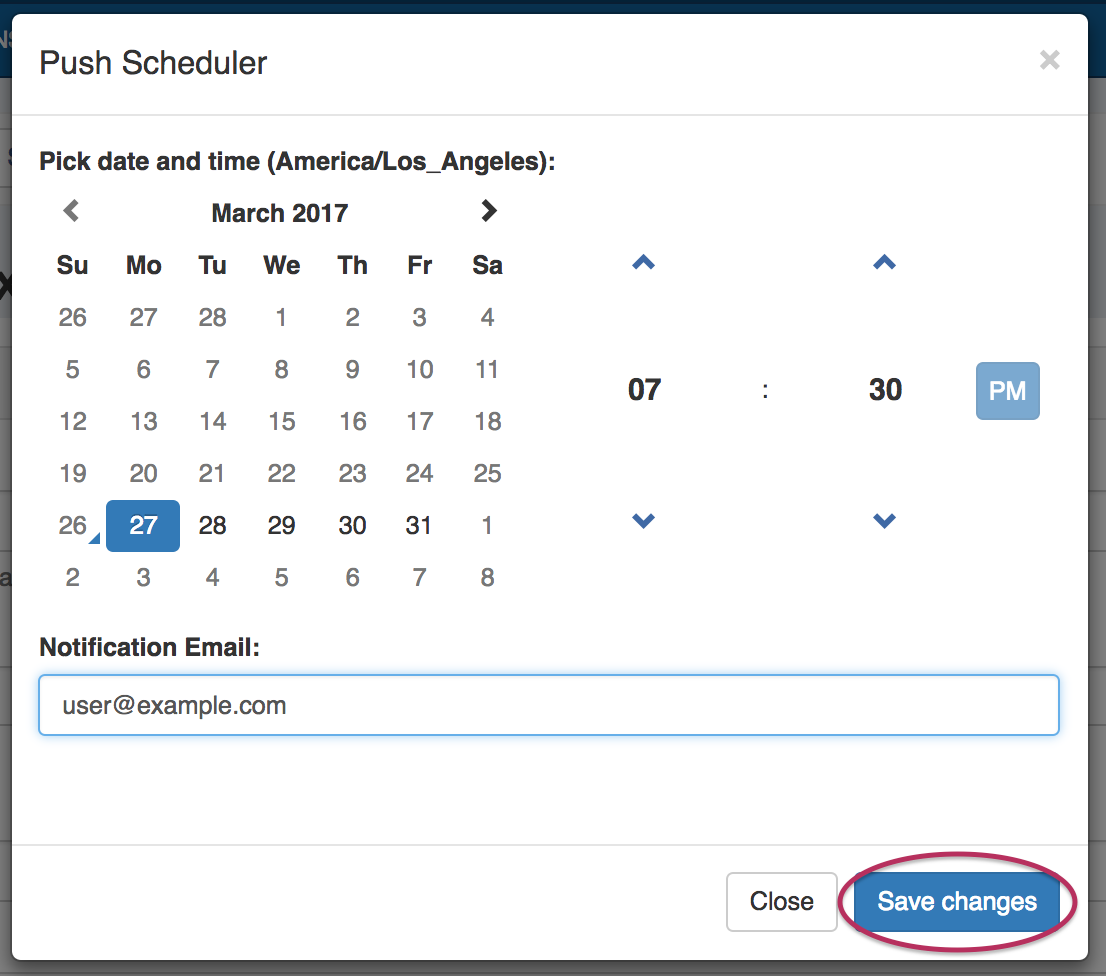Click Save changes button
Viewport: 1106px width, 976px height.
957,902
